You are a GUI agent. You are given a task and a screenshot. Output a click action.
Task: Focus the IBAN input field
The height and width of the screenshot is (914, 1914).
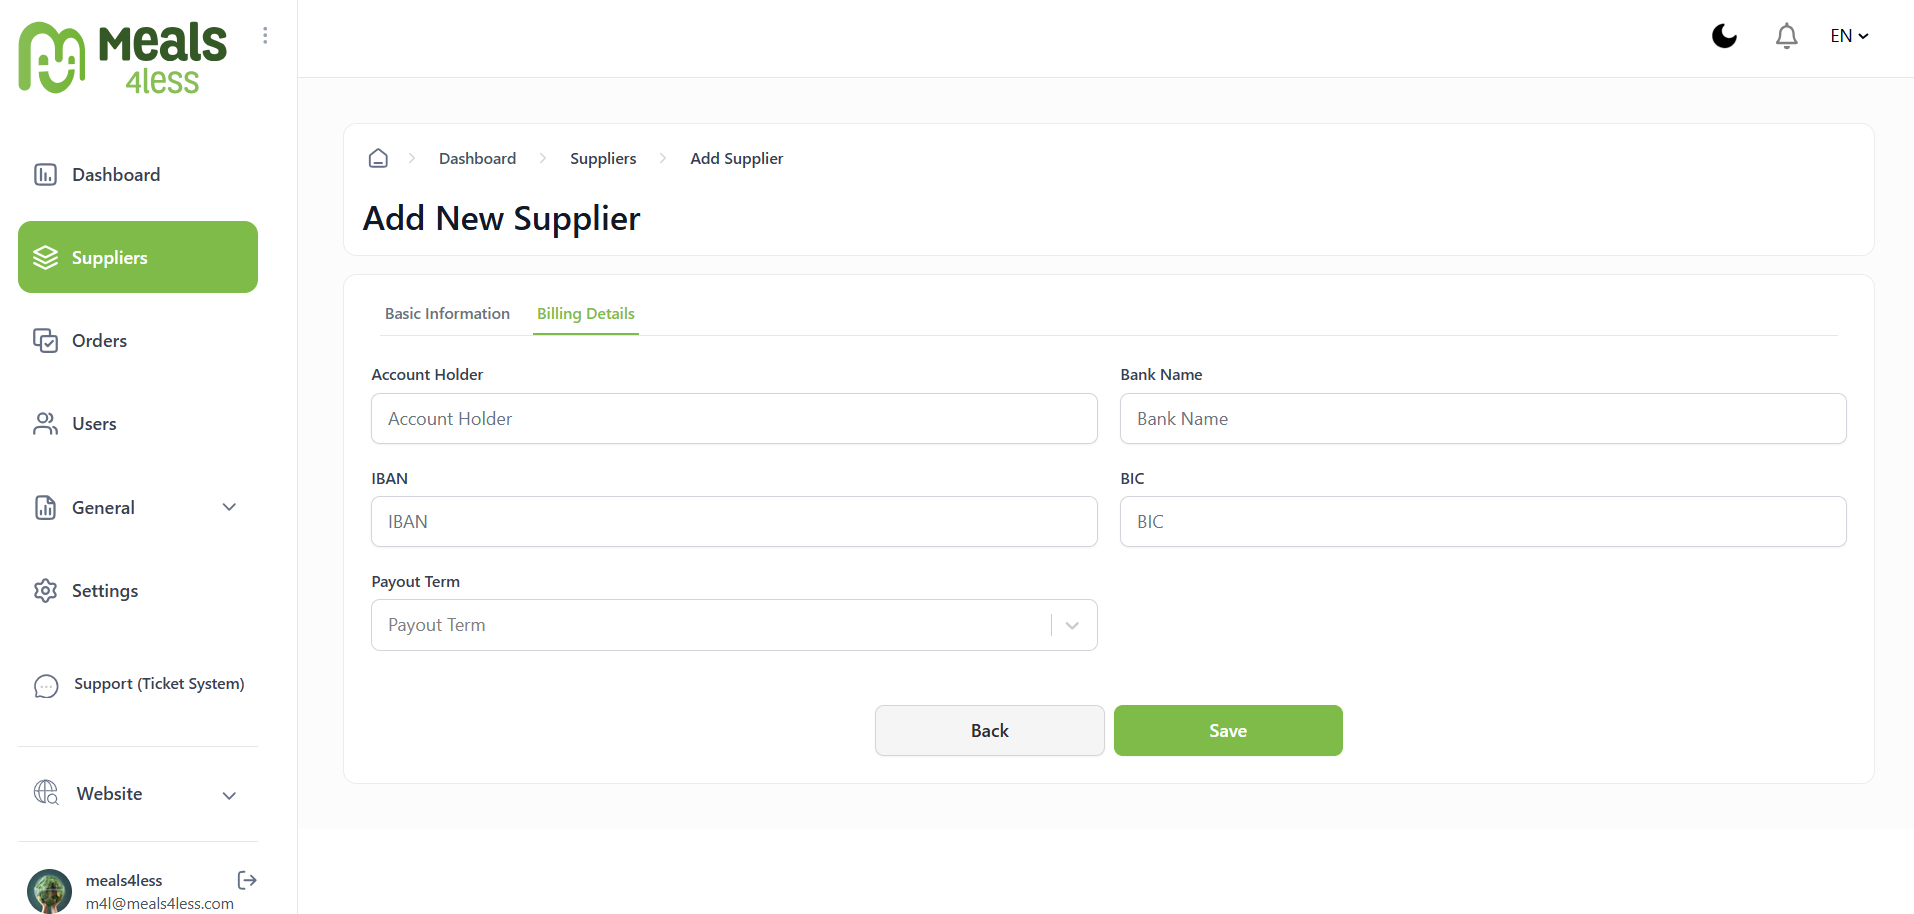tap(734, 522)
